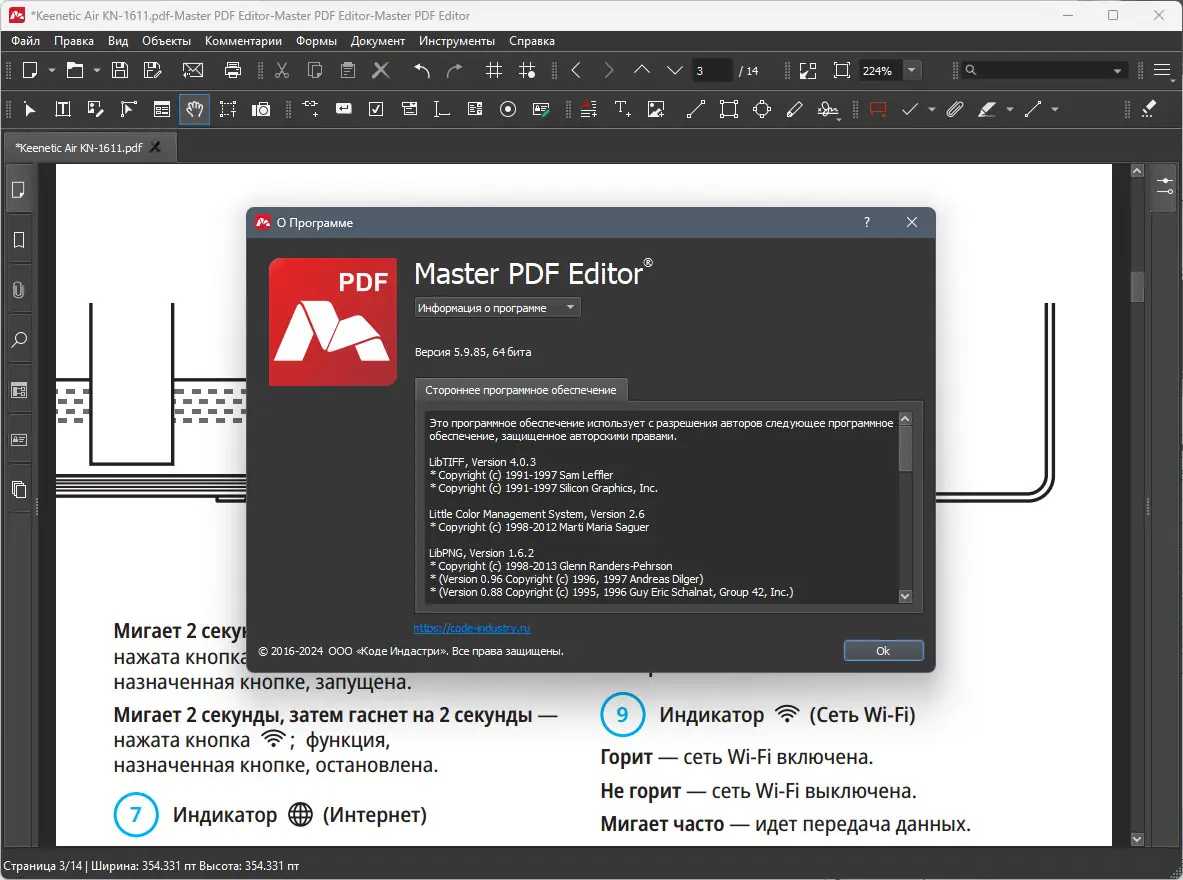Attach a file with the paperclip icon

pyautogui.click(x=955, y=109)
